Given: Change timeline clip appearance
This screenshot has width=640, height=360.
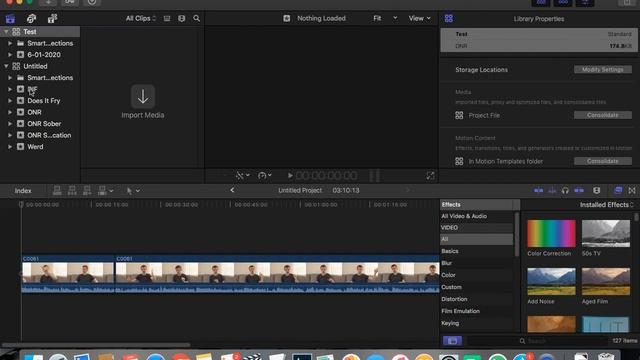Looking at the screenshot, I should pos(597,190).
